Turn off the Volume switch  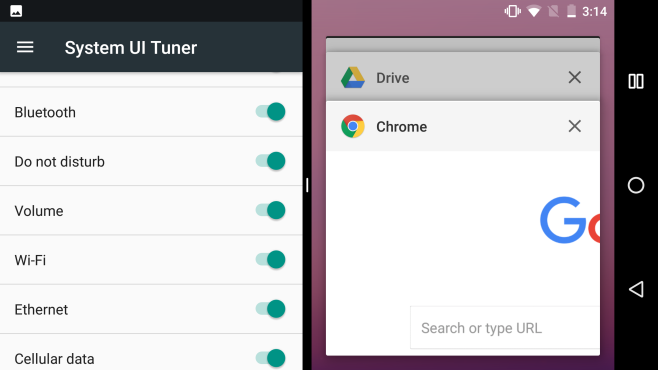(x=271, y=210)
